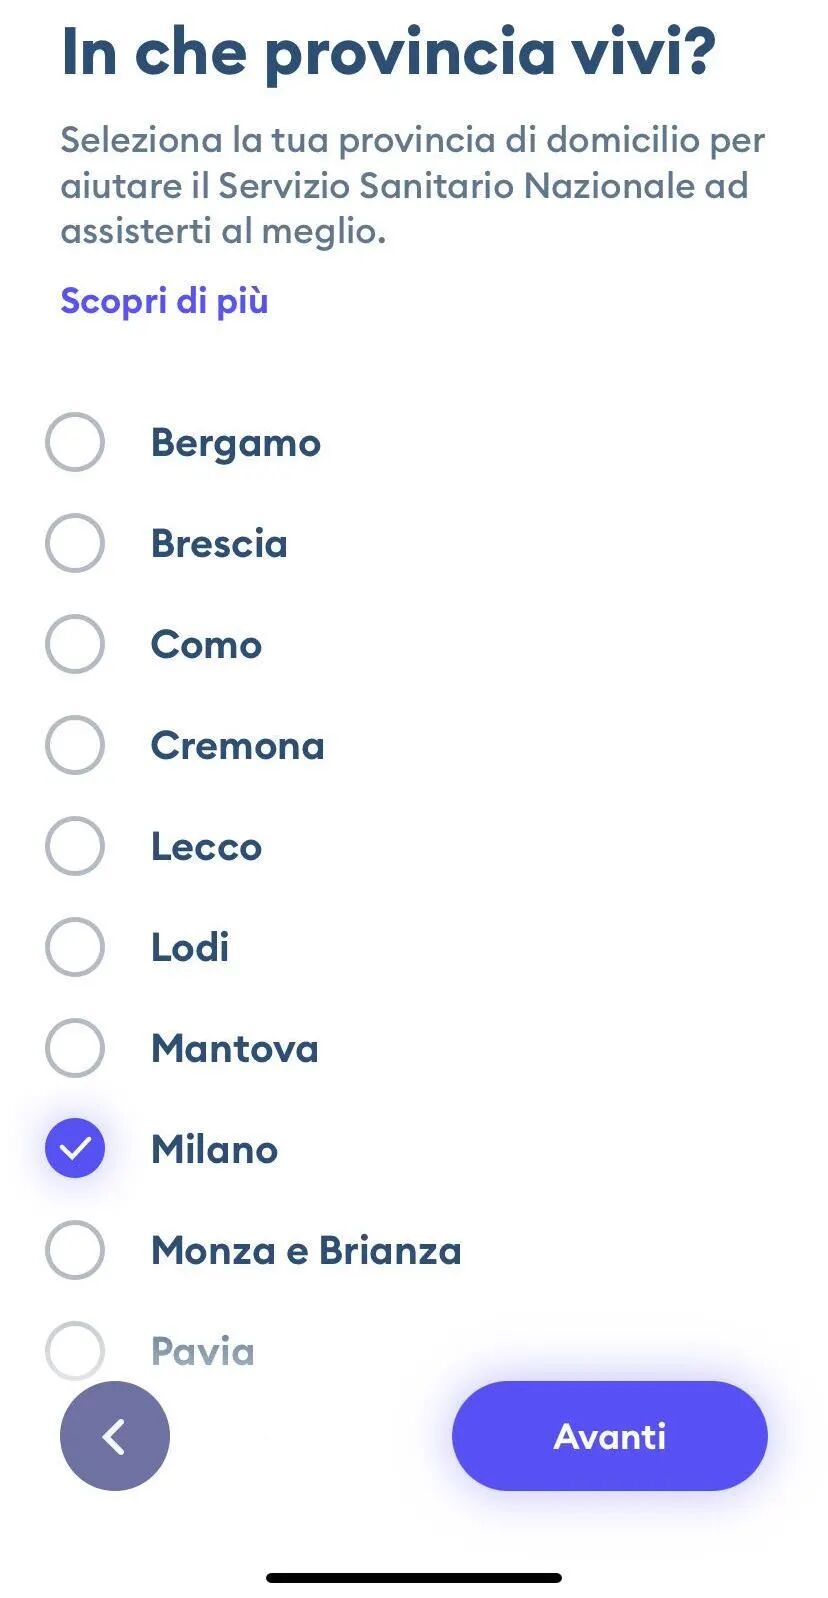Select the Cremona radio button
828x1598 pixels.
click(x=75, y=745)
